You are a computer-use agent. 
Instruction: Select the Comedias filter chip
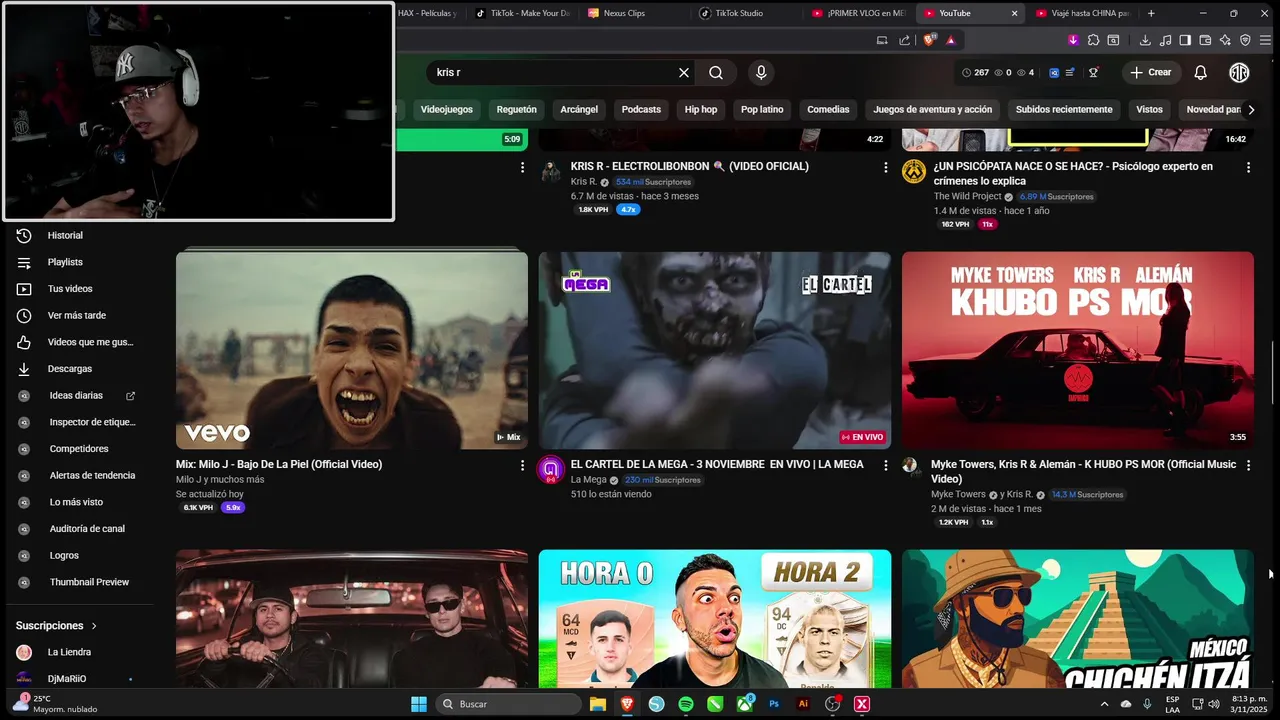click(828, 110)
